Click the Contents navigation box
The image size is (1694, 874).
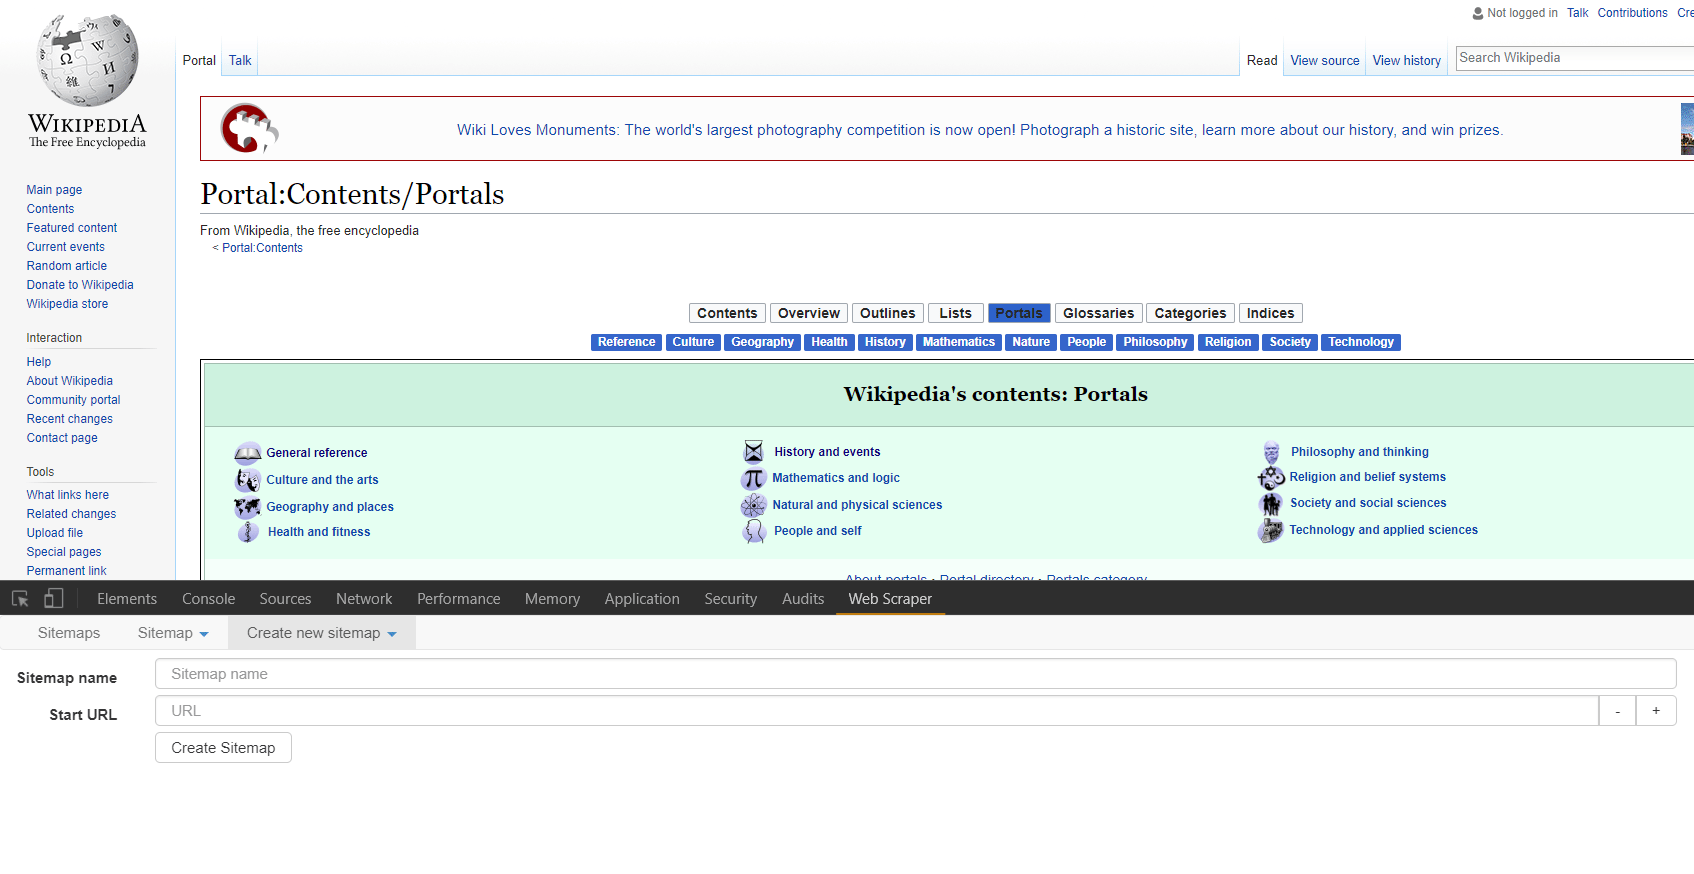727,313
